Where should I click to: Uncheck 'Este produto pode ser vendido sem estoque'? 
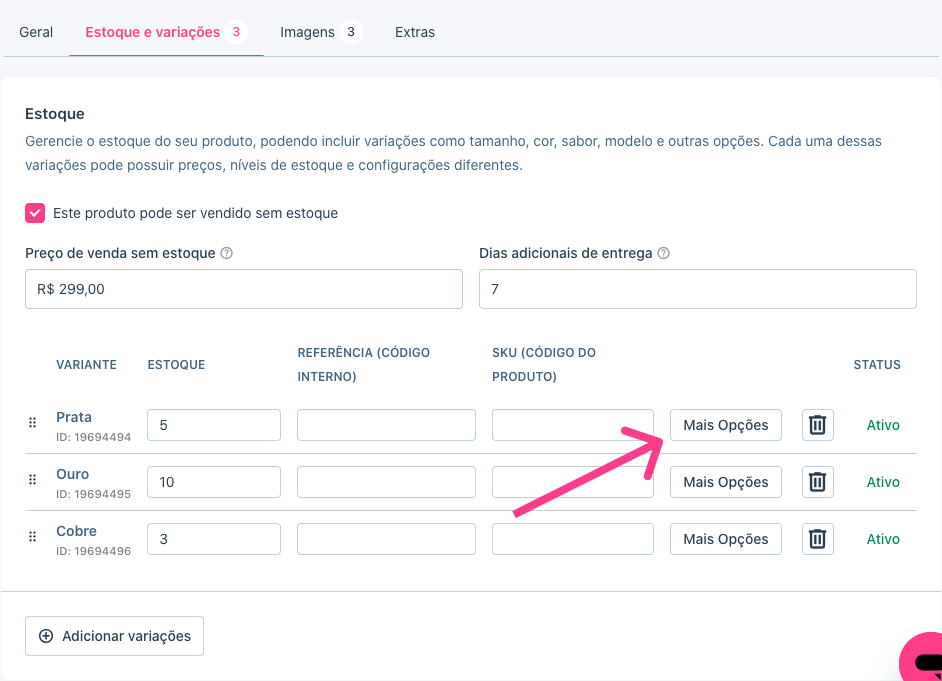(35, 213)
